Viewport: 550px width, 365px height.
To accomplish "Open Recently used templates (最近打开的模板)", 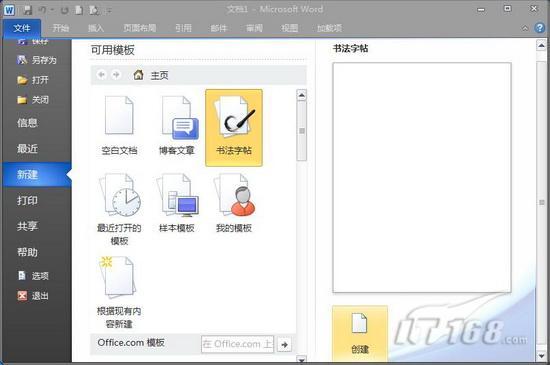I will pos(119,210).
